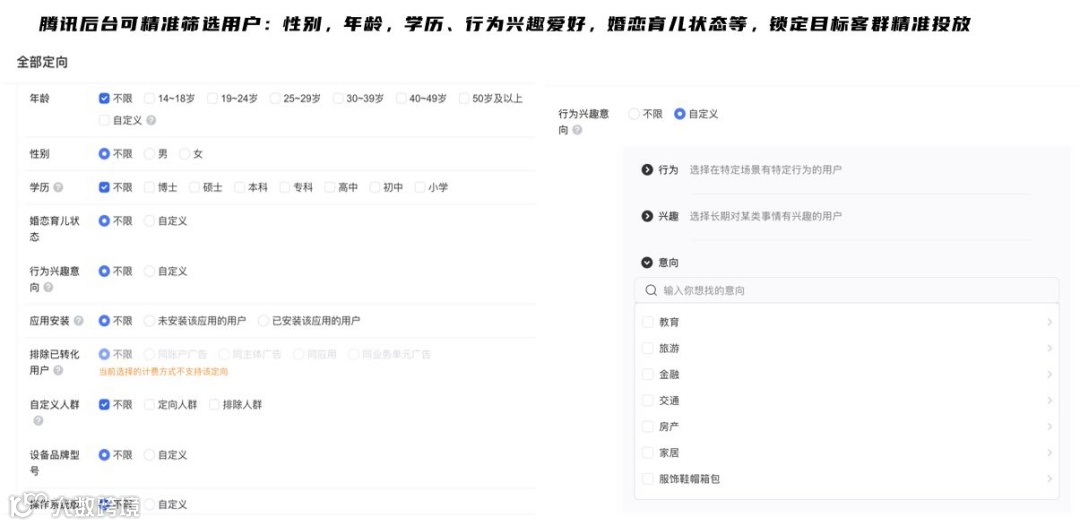Click the 全部定向 heading
This screenshot has height=526, width=1080.
[x=42, y=63]
